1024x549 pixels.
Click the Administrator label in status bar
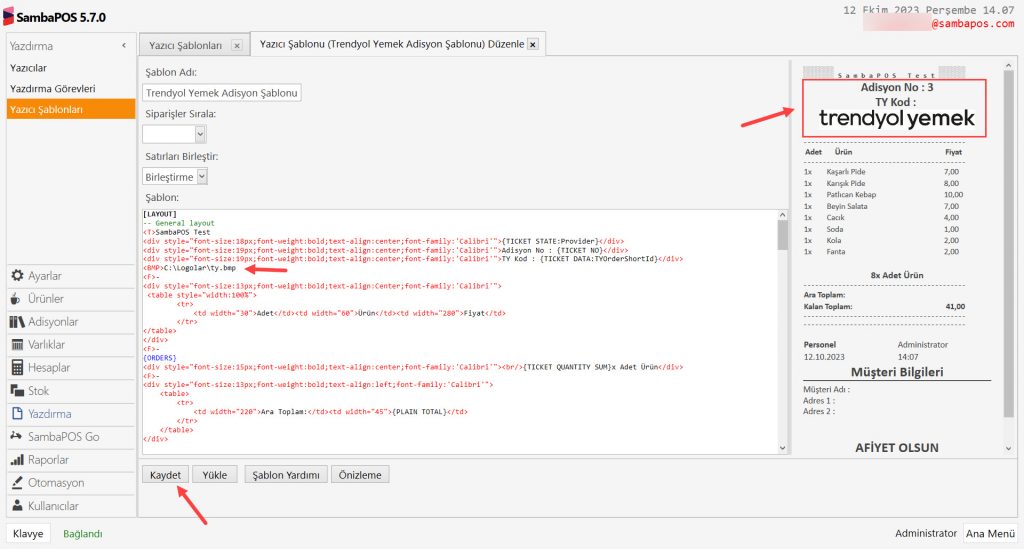click(x=925, y=533)
